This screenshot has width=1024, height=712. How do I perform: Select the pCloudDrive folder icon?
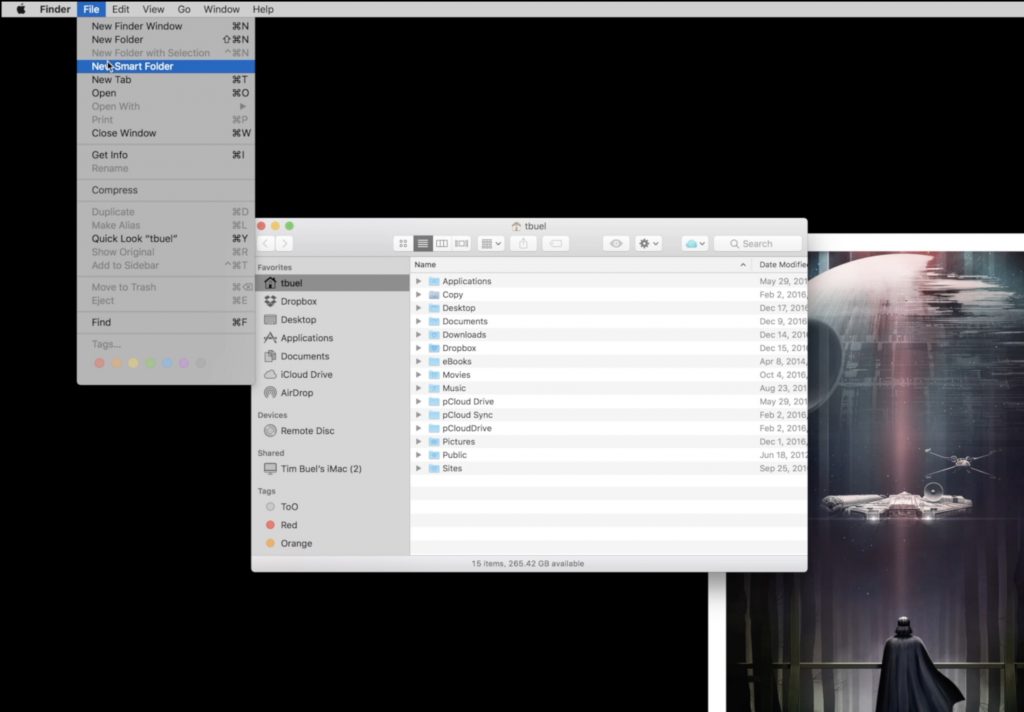(x=434, y=429)
